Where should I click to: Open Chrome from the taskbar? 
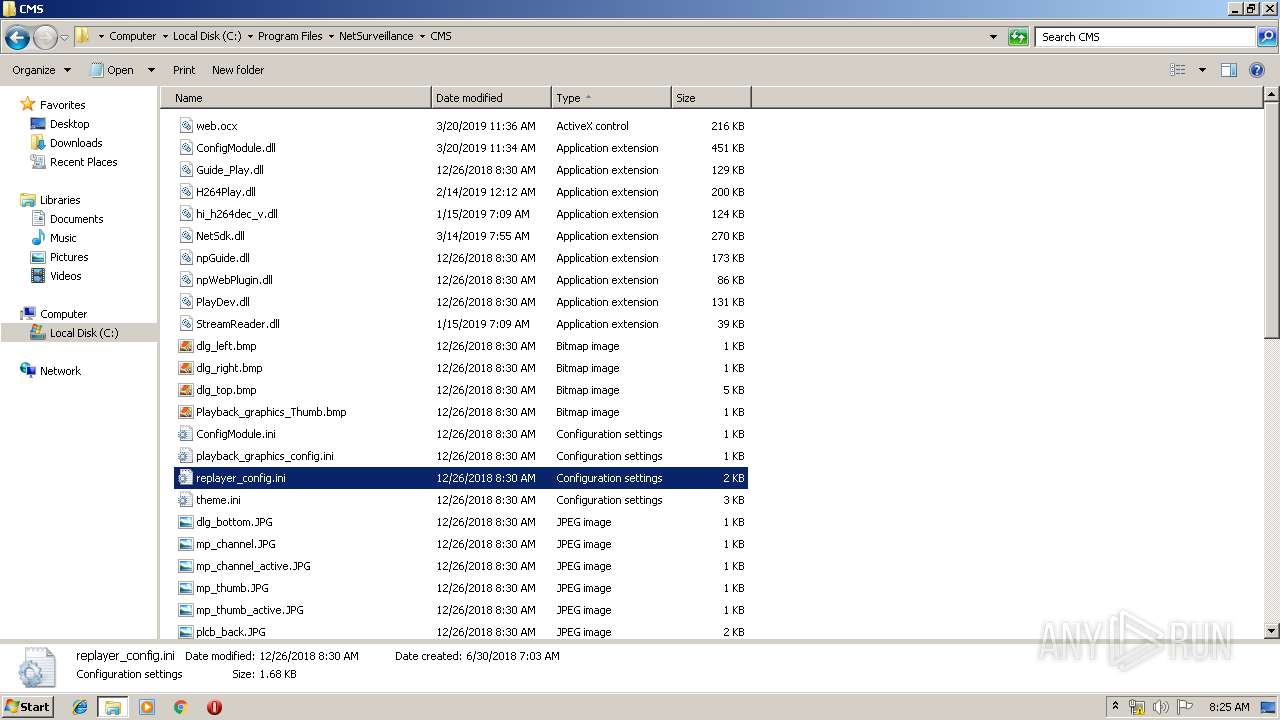pos(180,707)
